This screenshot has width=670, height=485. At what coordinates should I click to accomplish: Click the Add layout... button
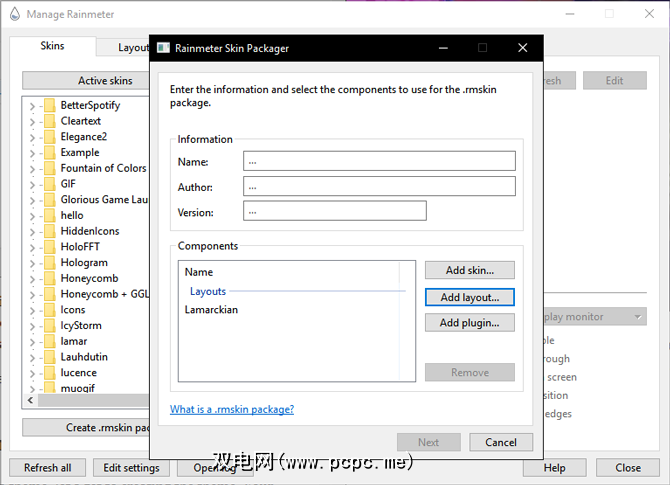point(470,297)
